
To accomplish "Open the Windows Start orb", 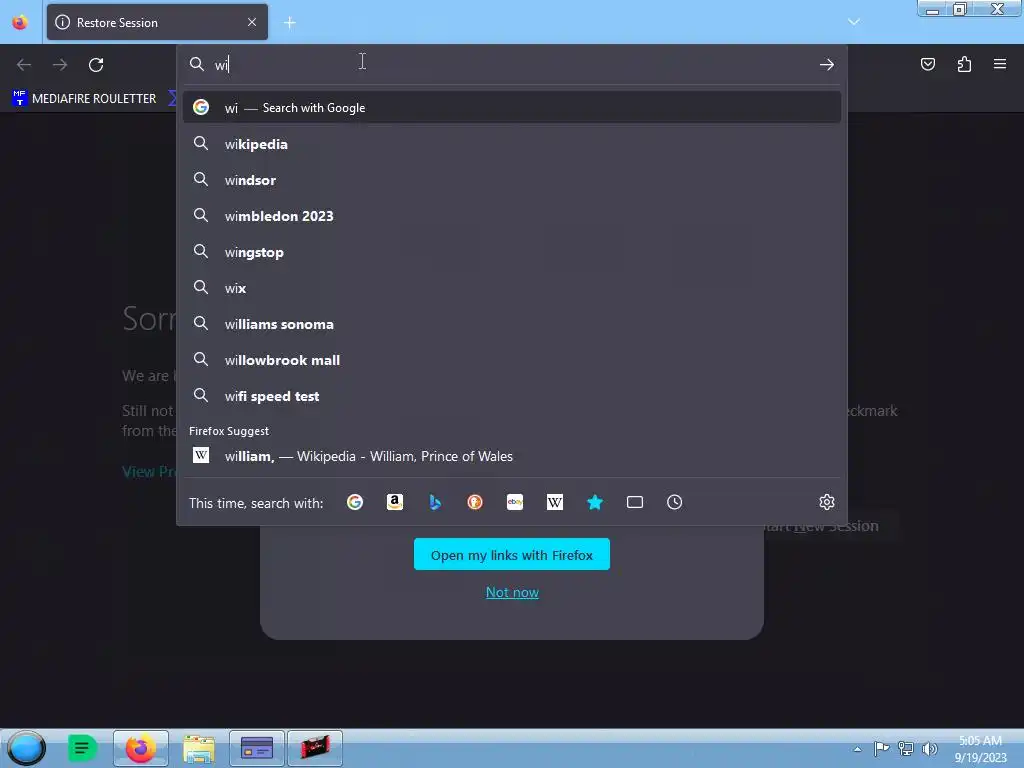I will 27,748.
